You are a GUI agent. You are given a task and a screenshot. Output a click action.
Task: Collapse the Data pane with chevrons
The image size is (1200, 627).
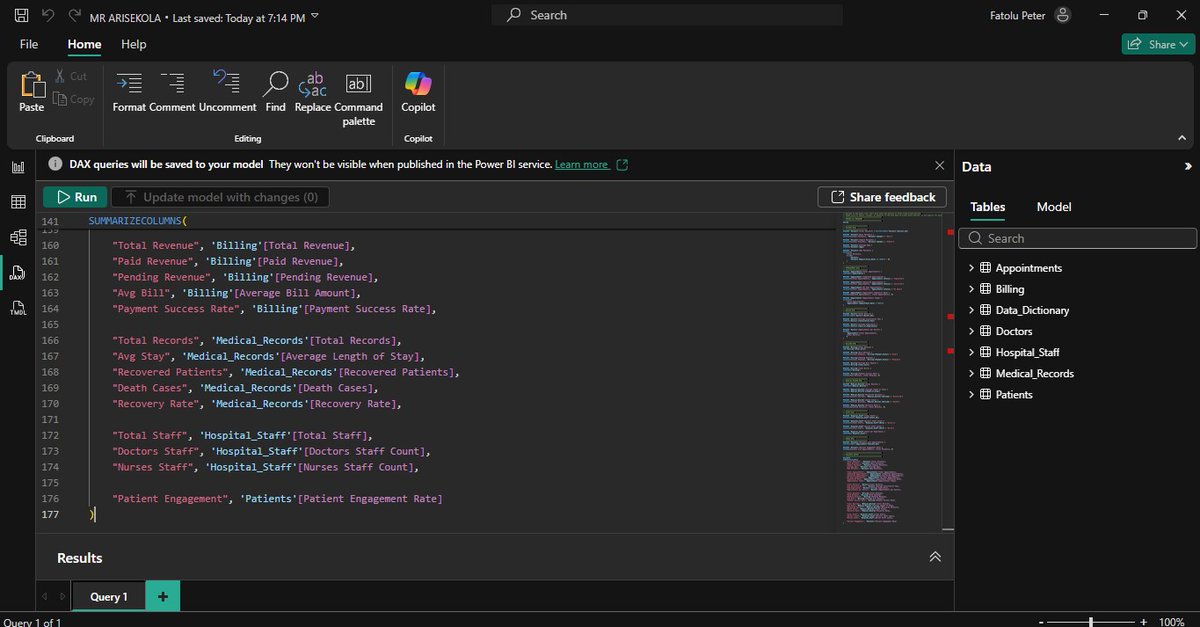[x=1188, y=167]
